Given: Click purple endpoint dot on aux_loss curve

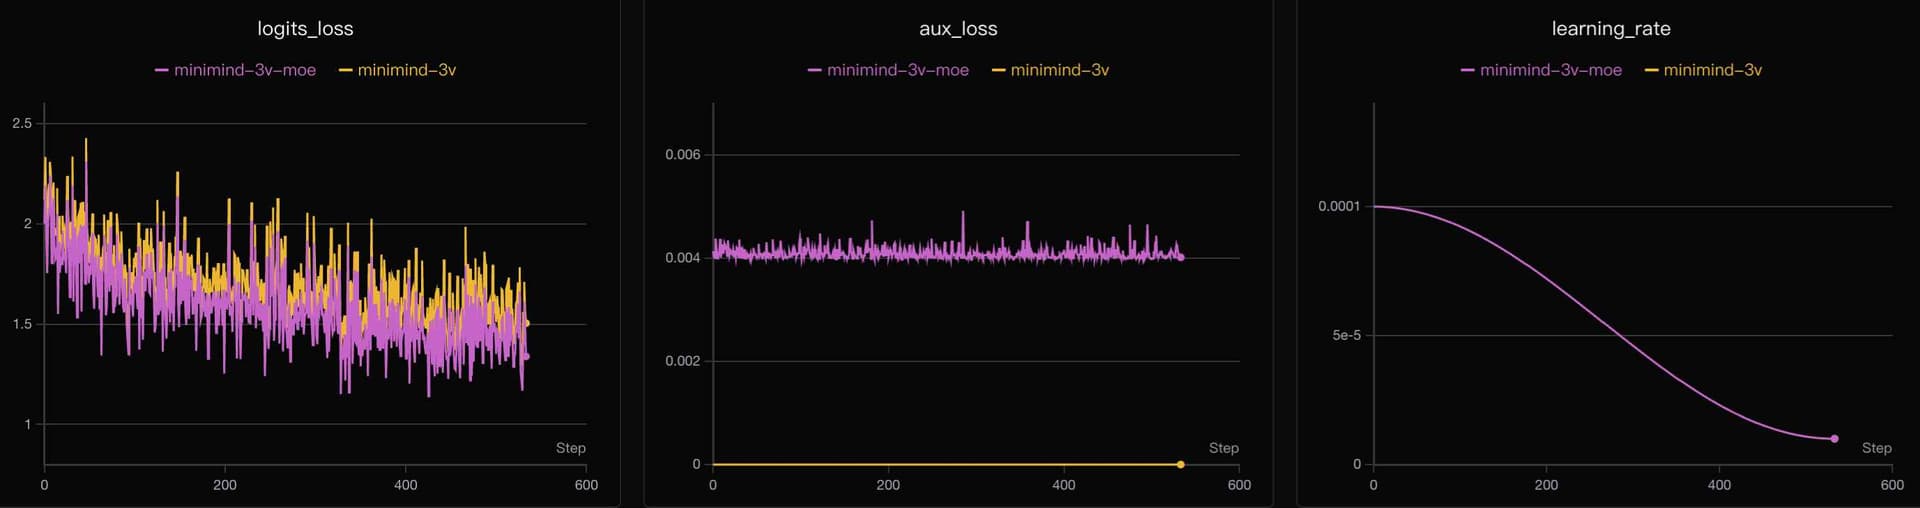Looking at the screenshot, I should click(x=1181, y=257).
